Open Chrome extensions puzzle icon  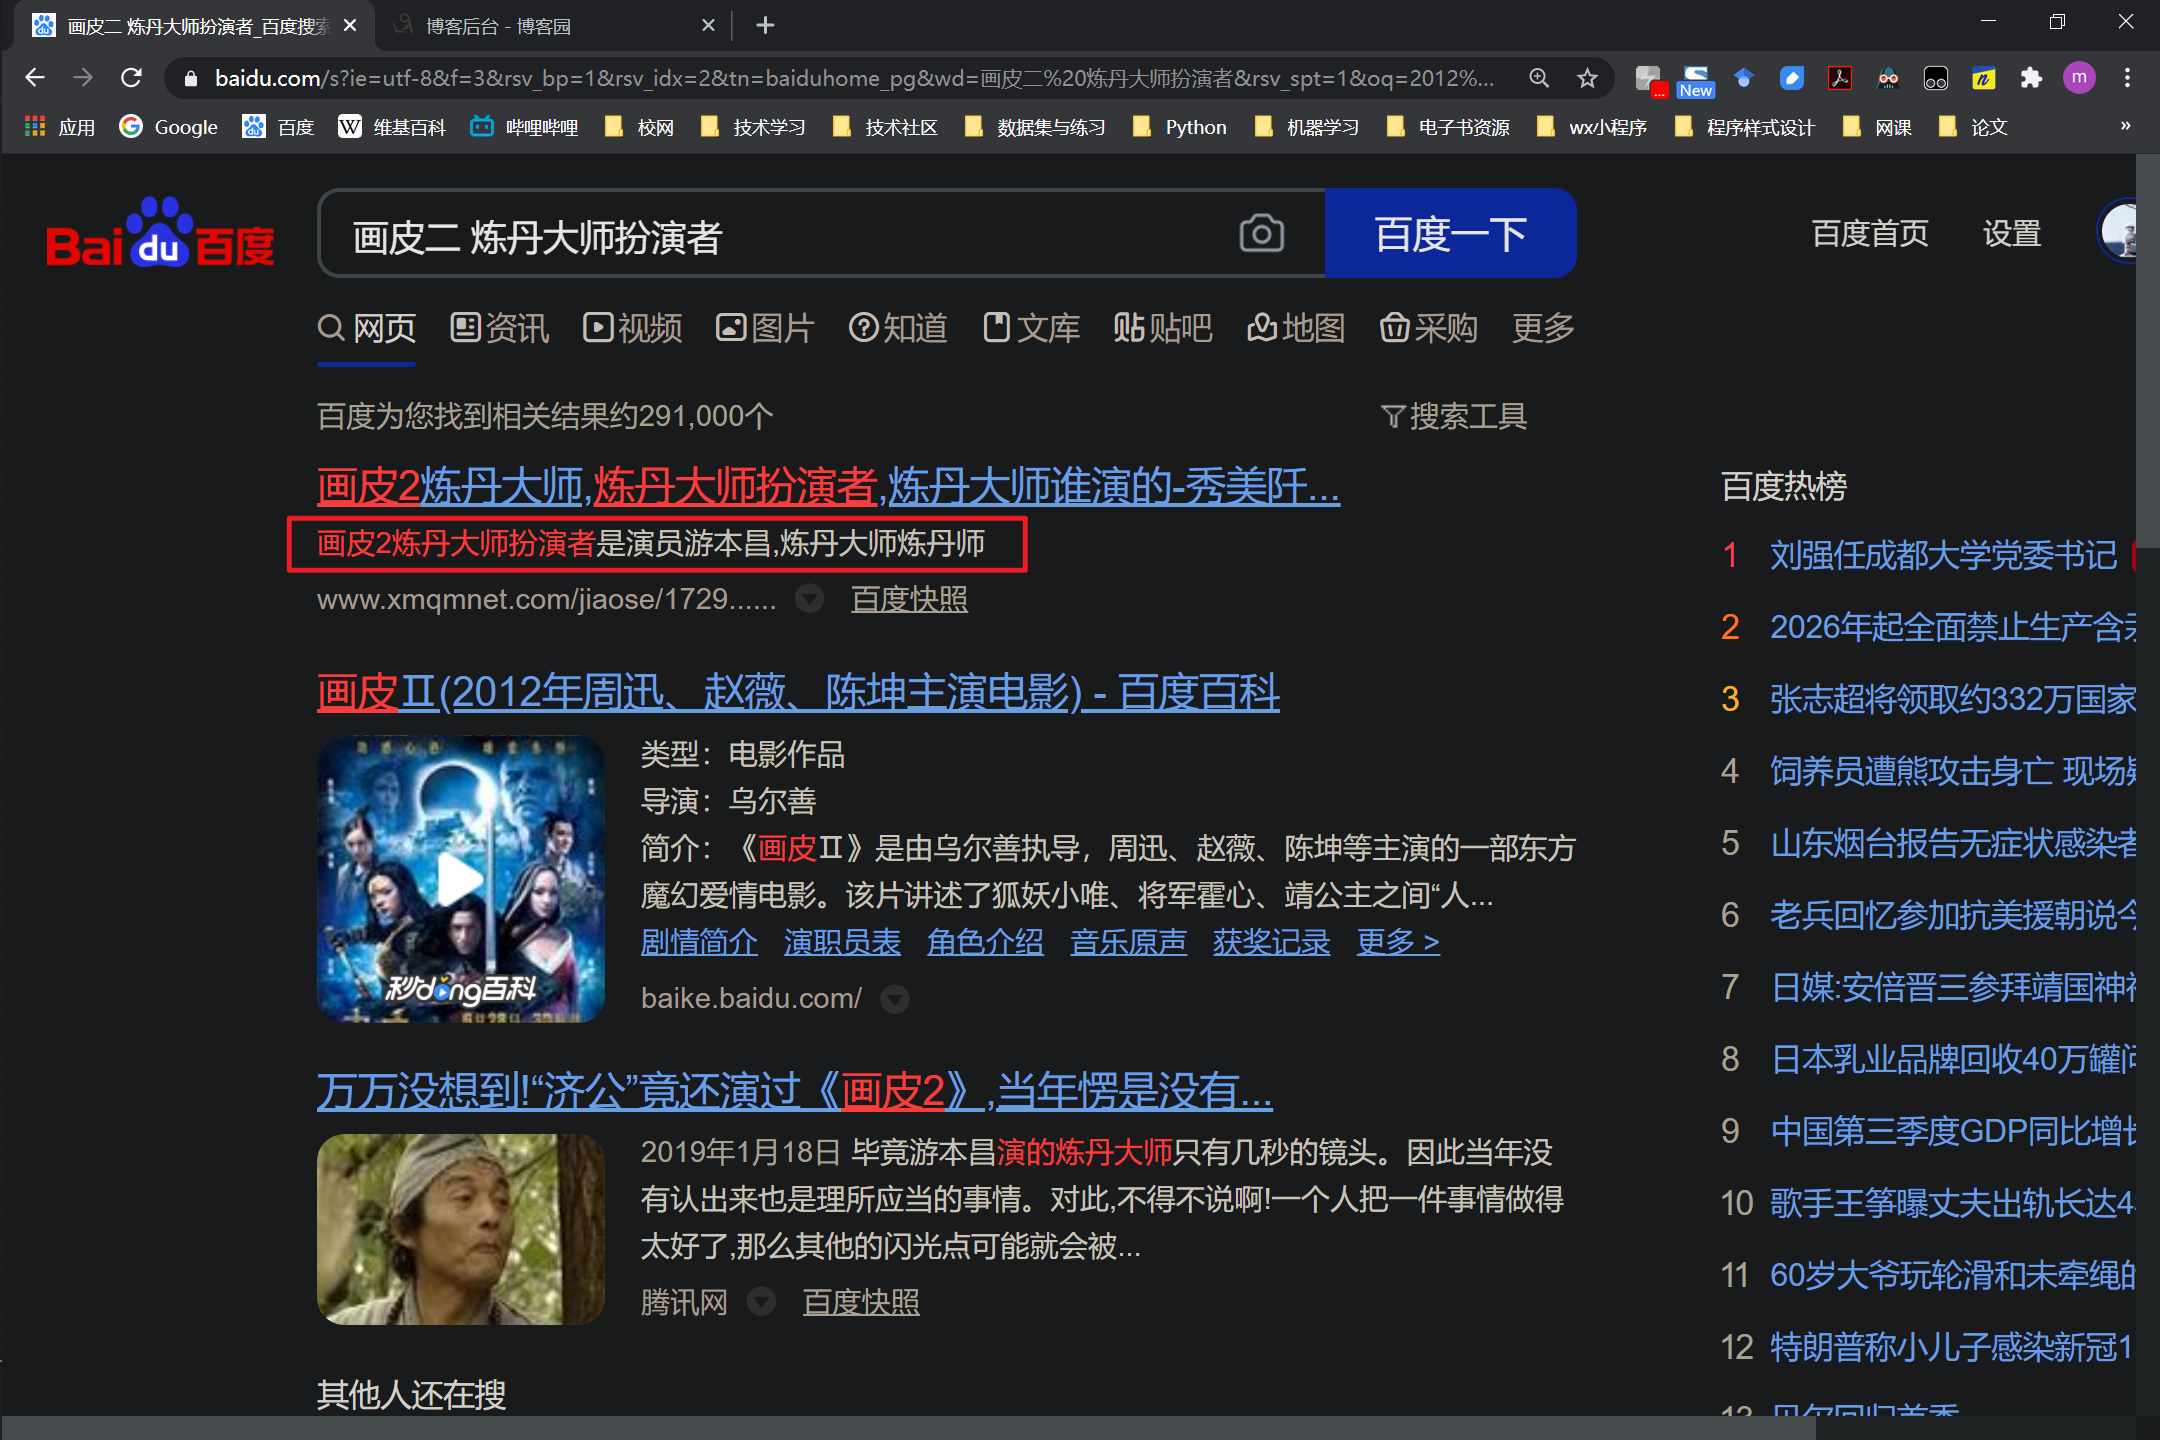tap(2031, 78)
